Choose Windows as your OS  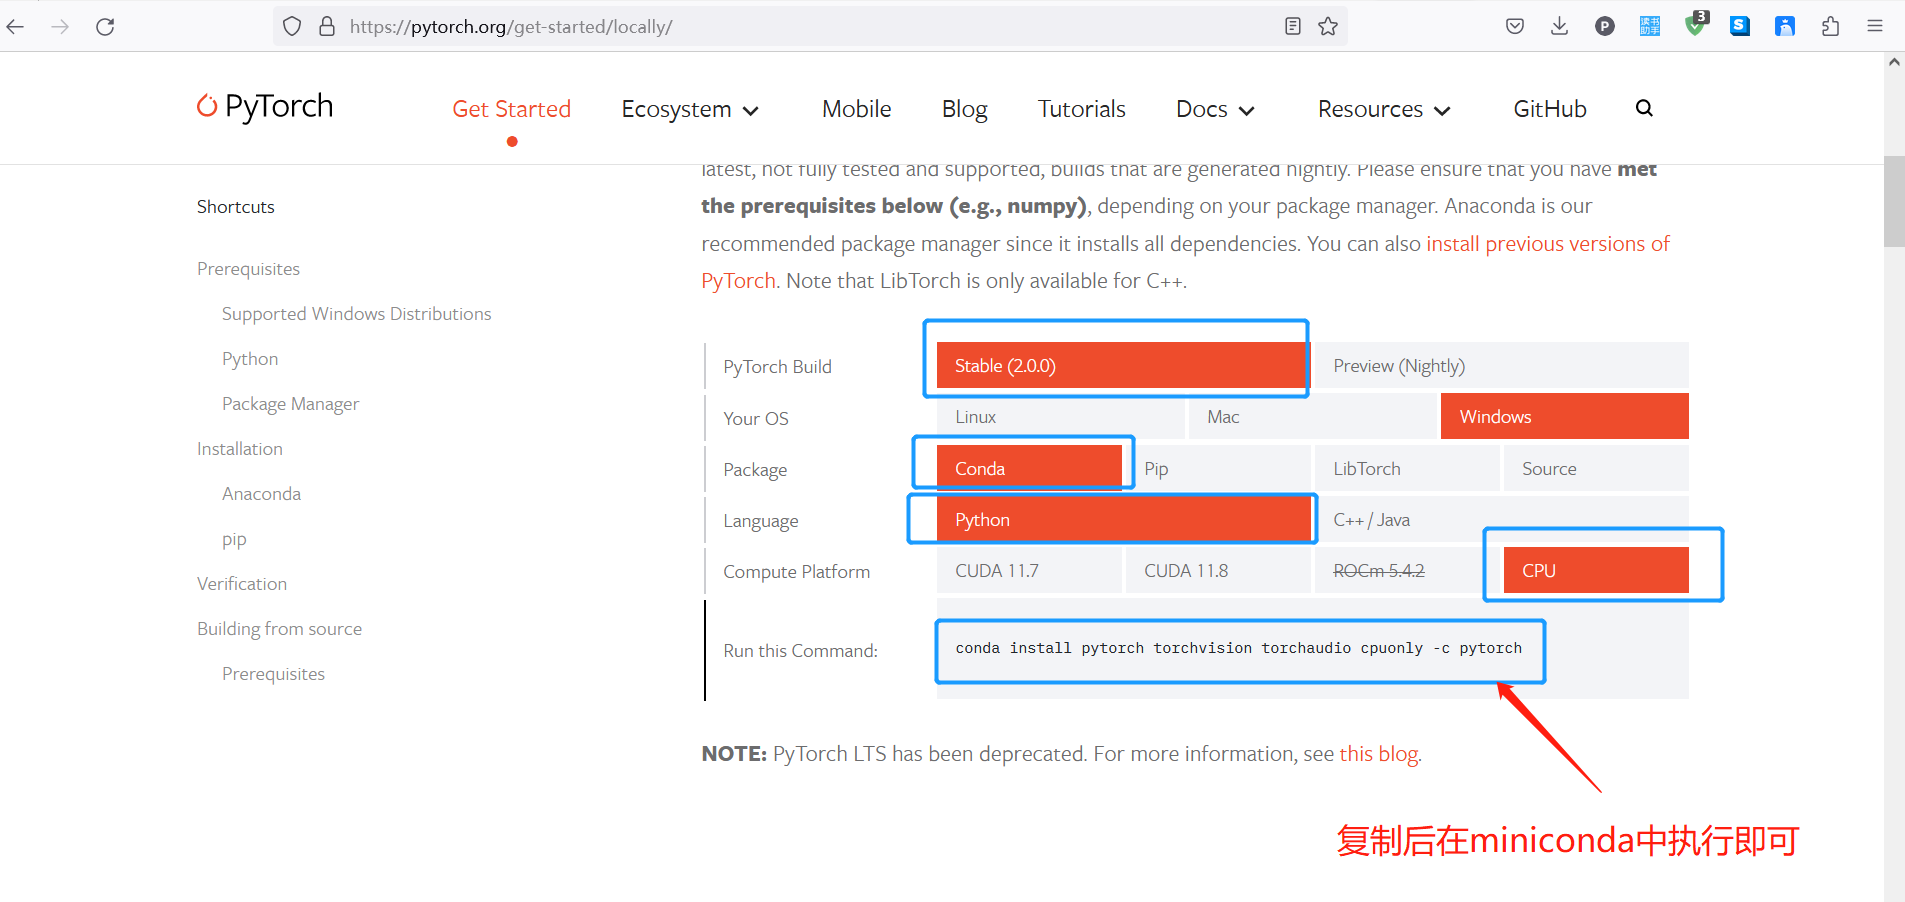click(x=1564, y=417)
